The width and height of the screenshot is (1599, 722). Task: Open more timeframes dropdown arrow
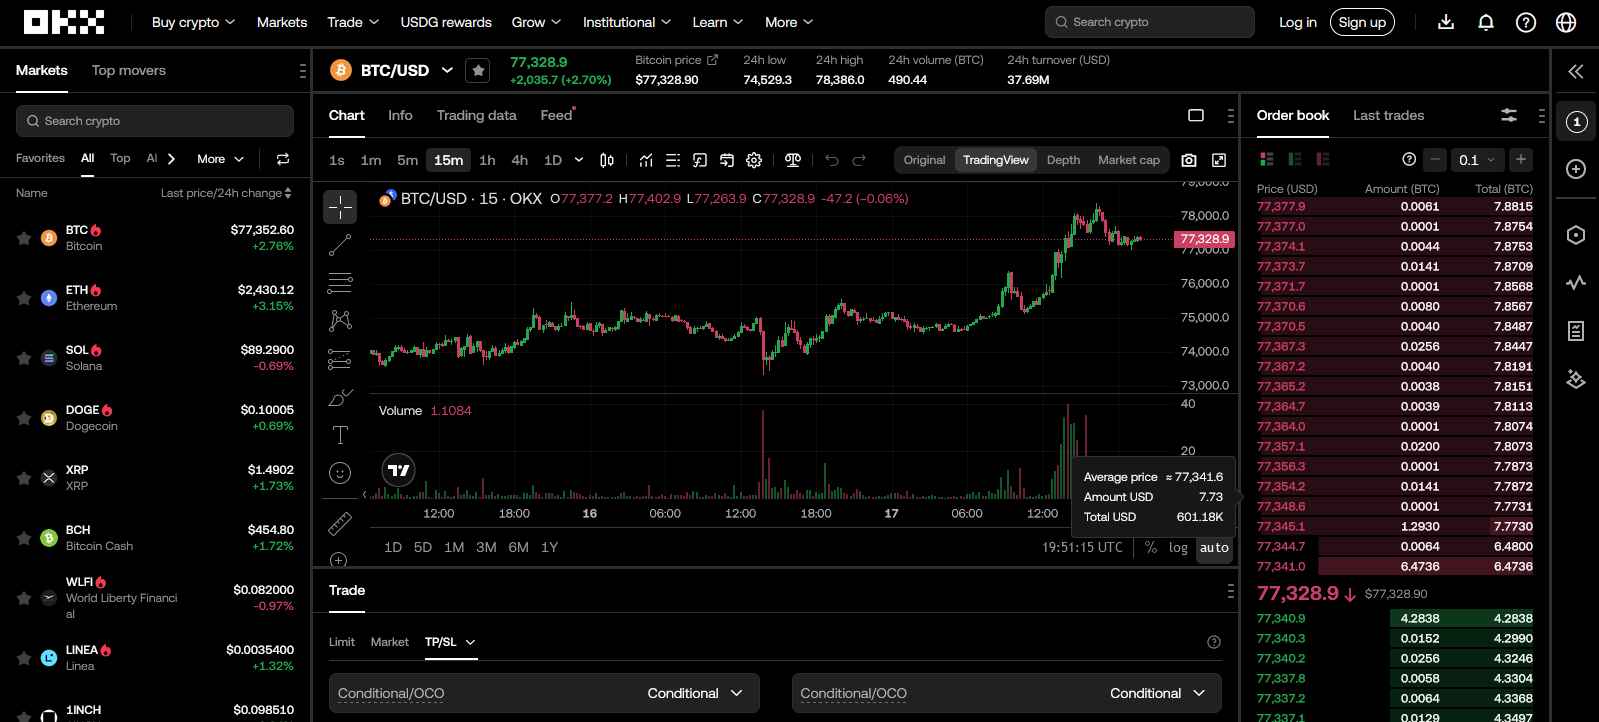pos(579,160)
